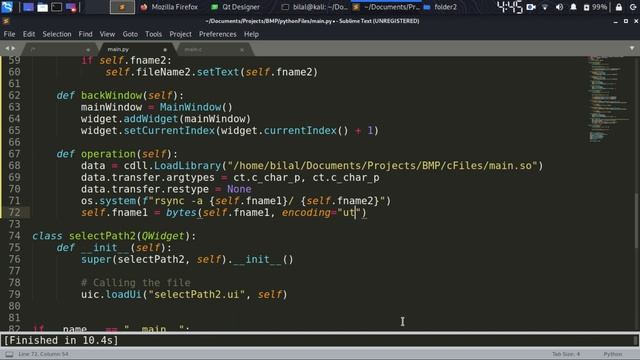The image size is (640, 360).
Task: Click 'widget.addWidget(mainWindow)' on line 64
Action: click(166, 119)
